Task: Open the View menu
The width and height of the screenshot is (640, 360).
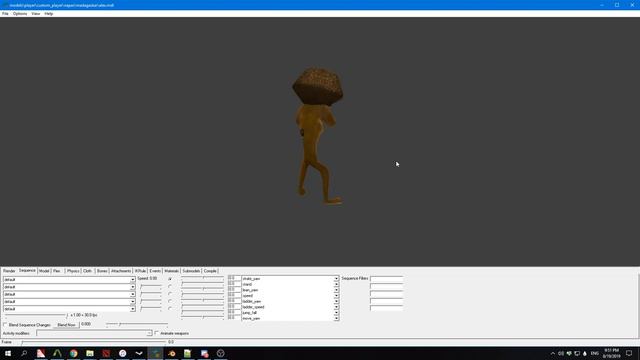Action: tap(36, 13)
